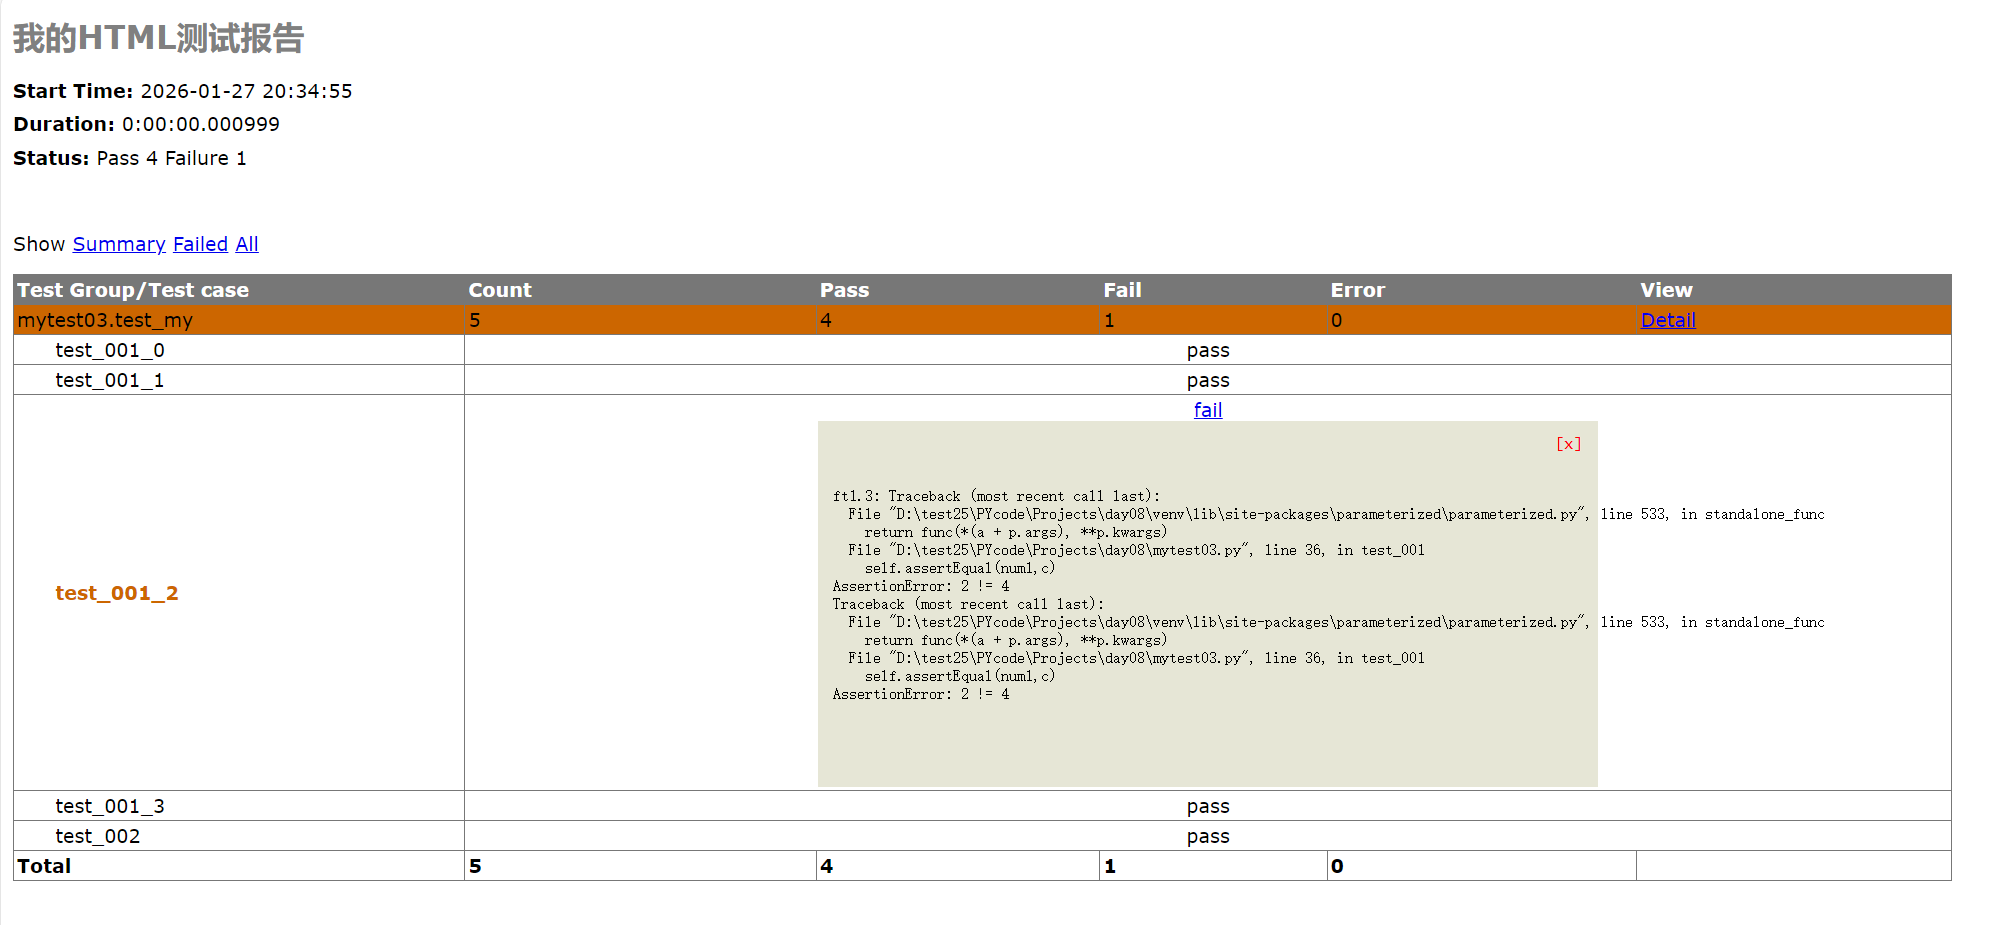Filter to Failed tests link
This screenshot has width=2004, height=925.
point(200,244)
